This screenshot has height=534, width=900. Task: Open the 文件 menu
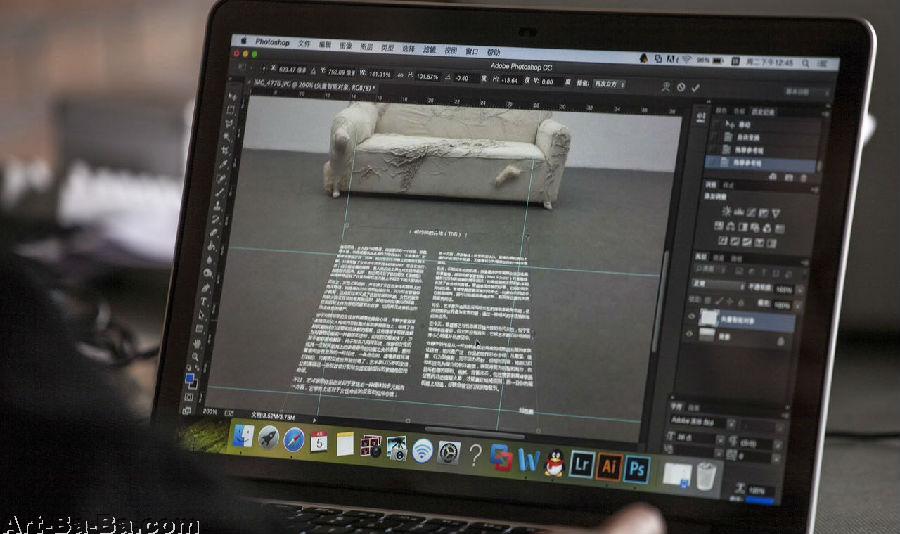304,44
